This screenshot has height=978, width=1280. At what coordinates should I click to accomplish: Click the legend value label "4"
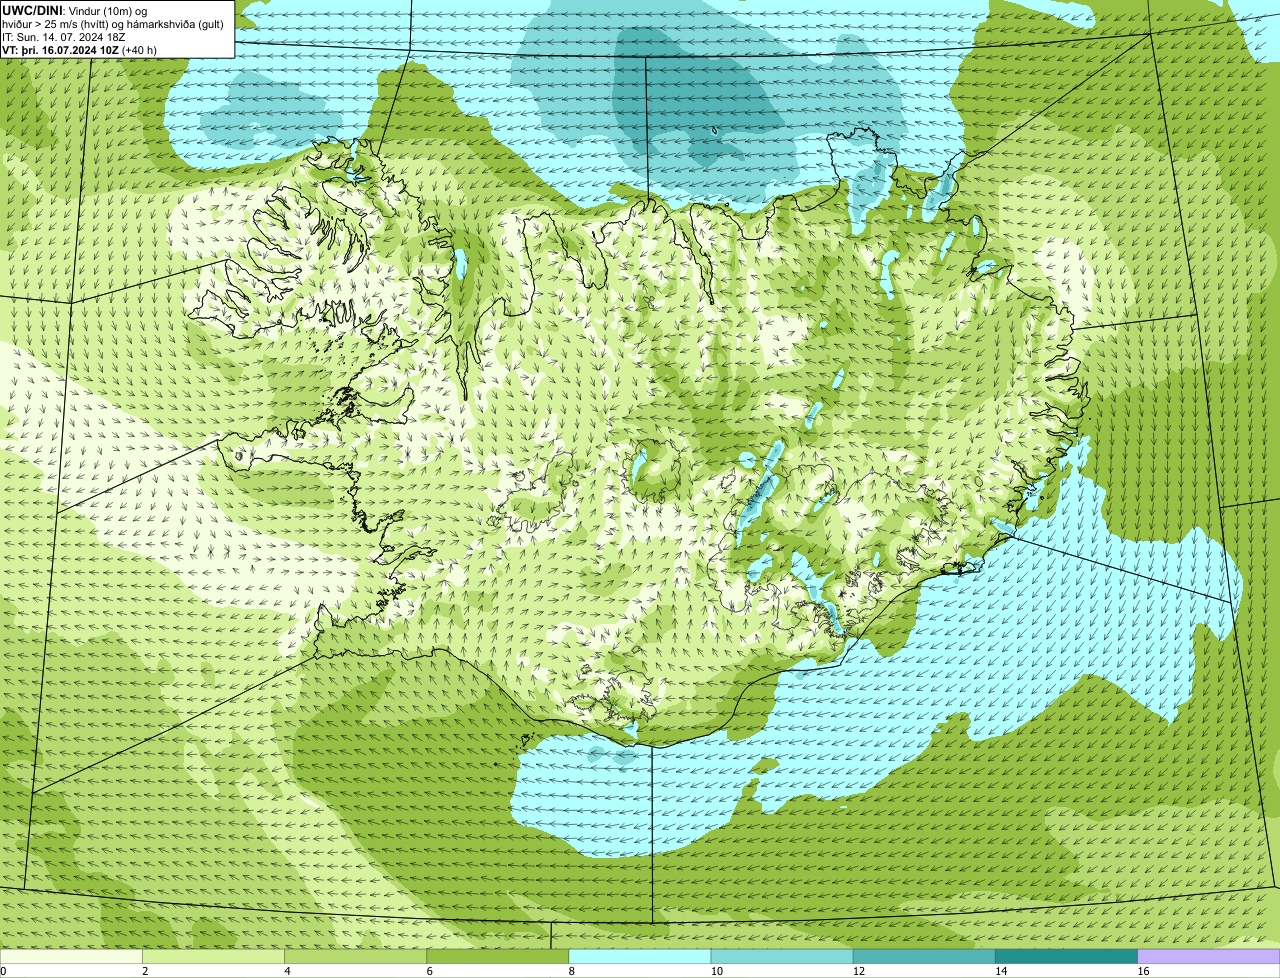tap(287, 971)
